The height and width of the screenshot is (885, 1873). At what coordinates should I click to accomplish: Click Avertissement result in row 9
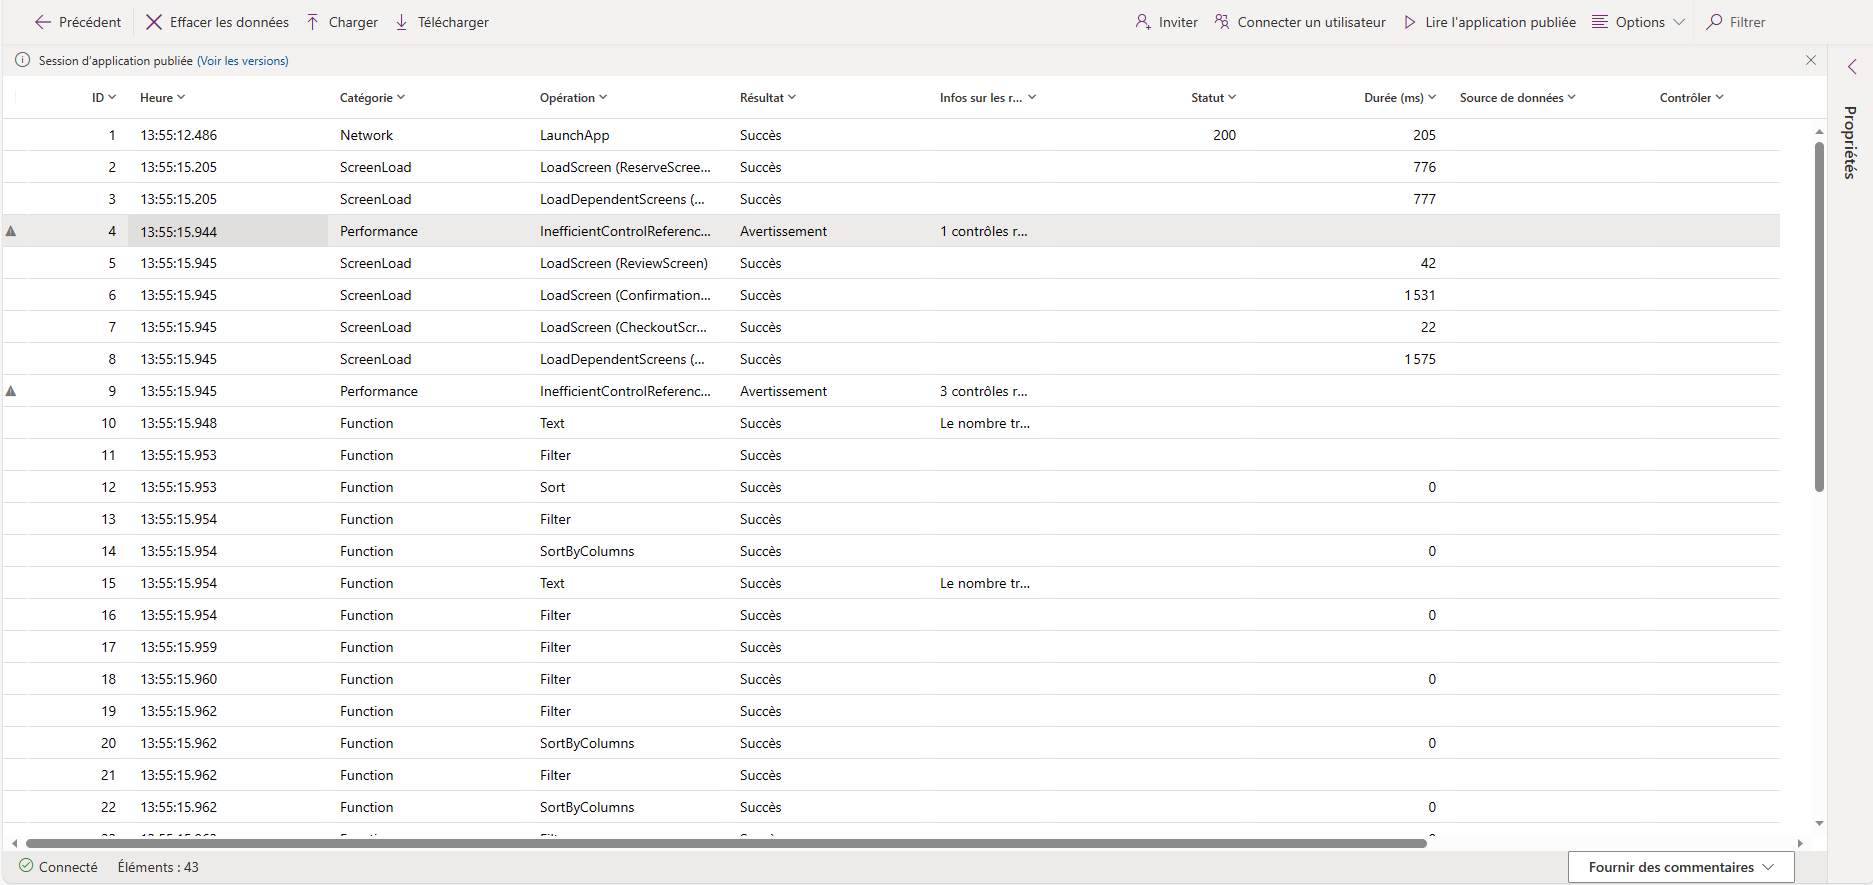click(x=784, y=391)
